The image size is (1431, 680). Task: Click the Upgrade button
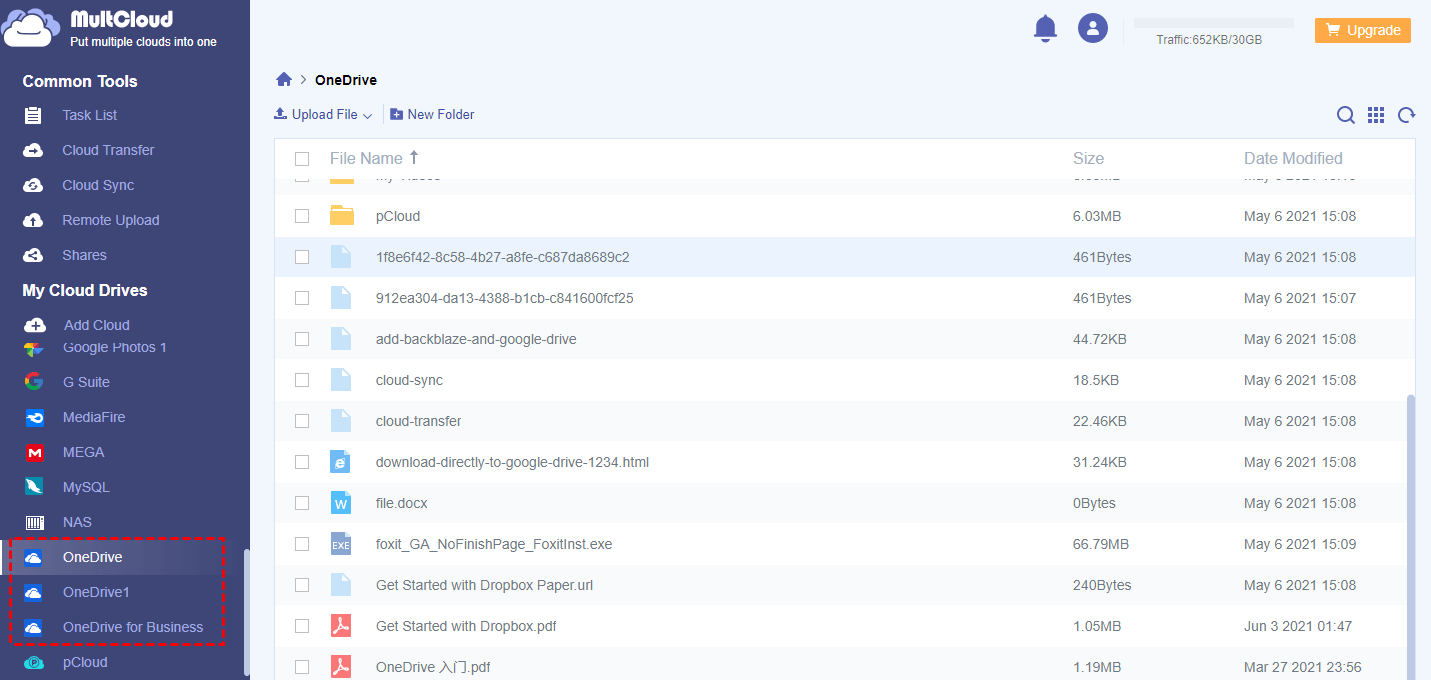pos(1362,30)
